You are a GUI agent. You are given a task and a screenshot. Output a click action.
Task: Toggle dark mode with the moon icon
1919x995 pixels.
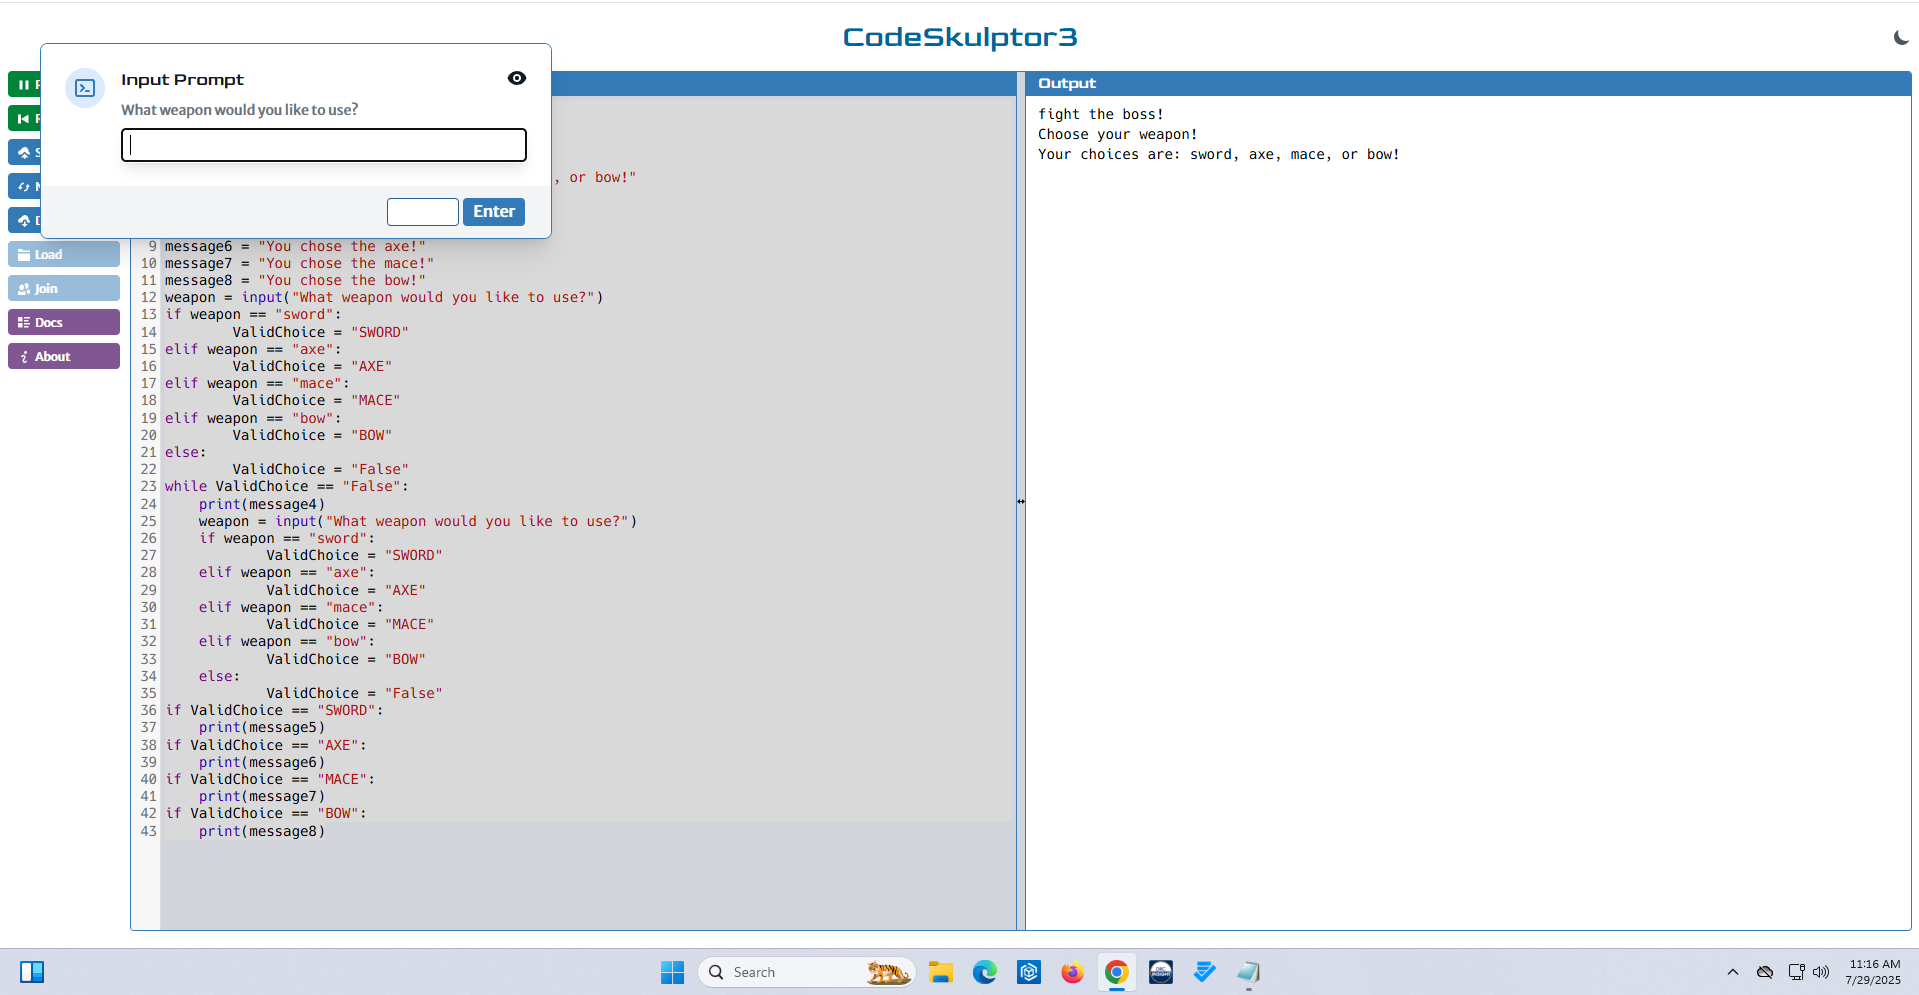coord(1901,37)
